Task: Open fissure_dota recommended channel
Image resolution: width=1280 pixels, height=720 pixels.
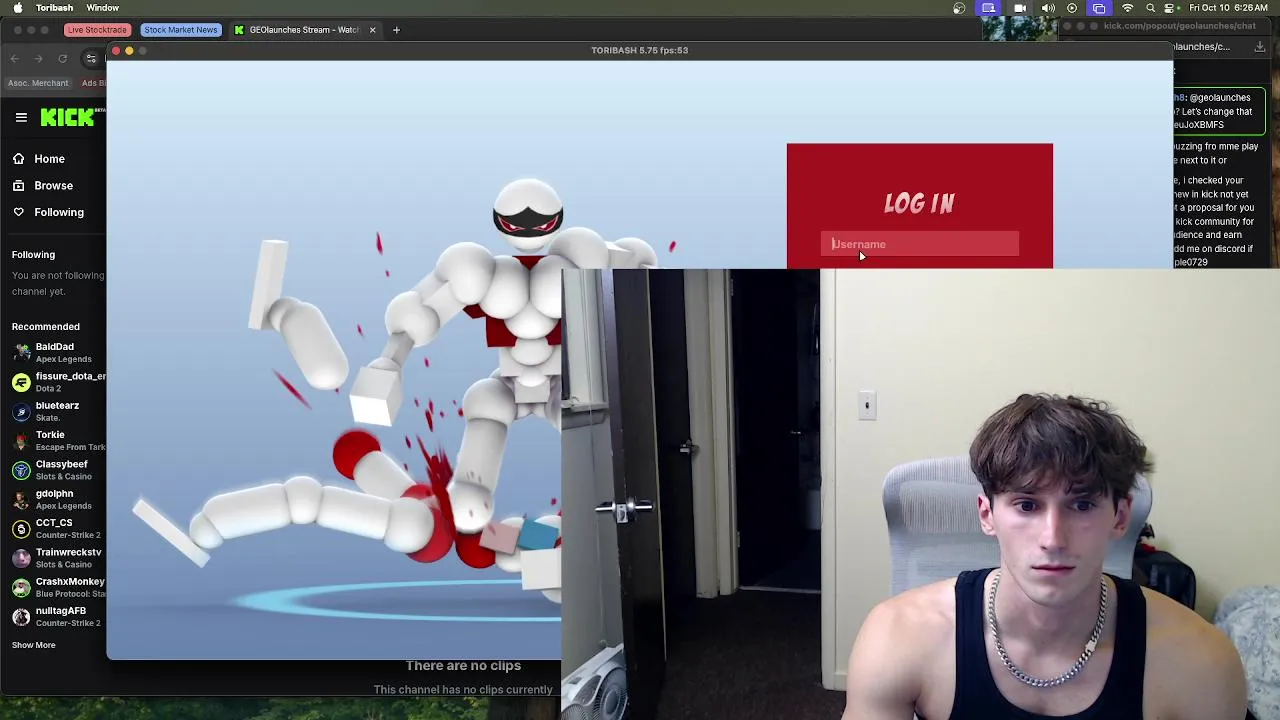Action: point(58,382)
